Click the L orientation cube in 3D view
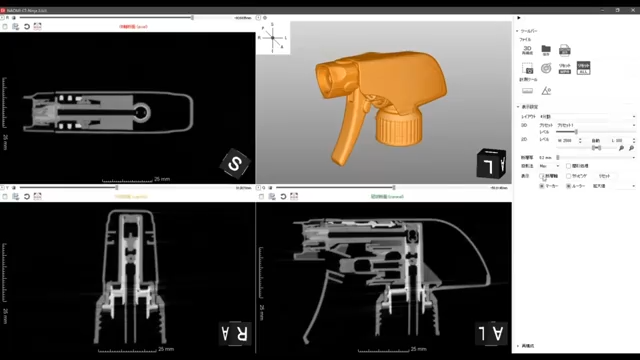The width and height of the screenshot is (640, 360). [491, 163]
